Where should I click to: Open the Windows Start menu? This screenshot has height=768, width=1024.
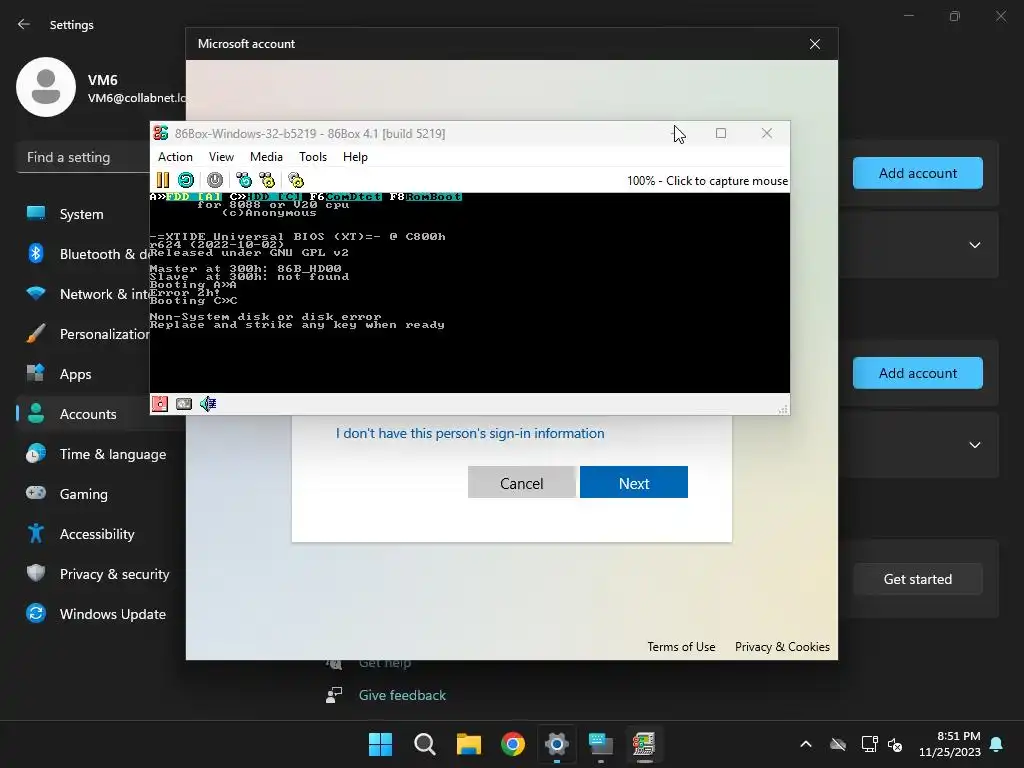(x=381, y=744)
